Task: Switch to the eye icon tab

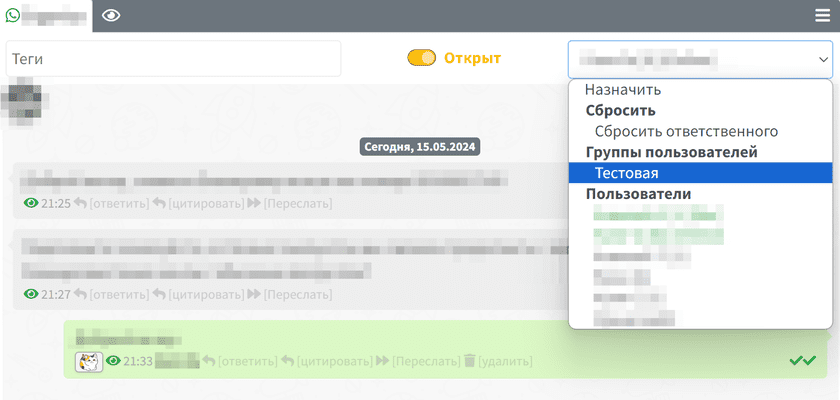Action: pos(111,16)
